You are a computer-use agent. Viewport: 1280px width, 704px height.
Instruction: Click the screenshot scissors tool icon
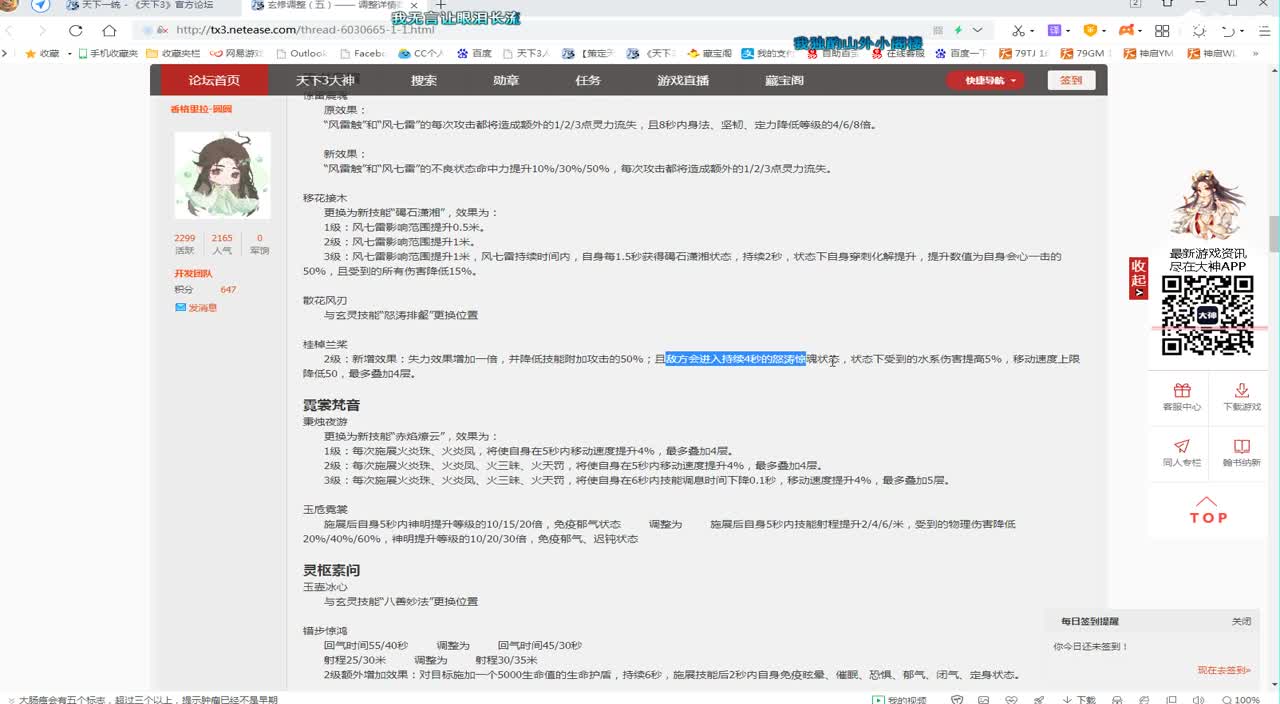(1018, 30)
